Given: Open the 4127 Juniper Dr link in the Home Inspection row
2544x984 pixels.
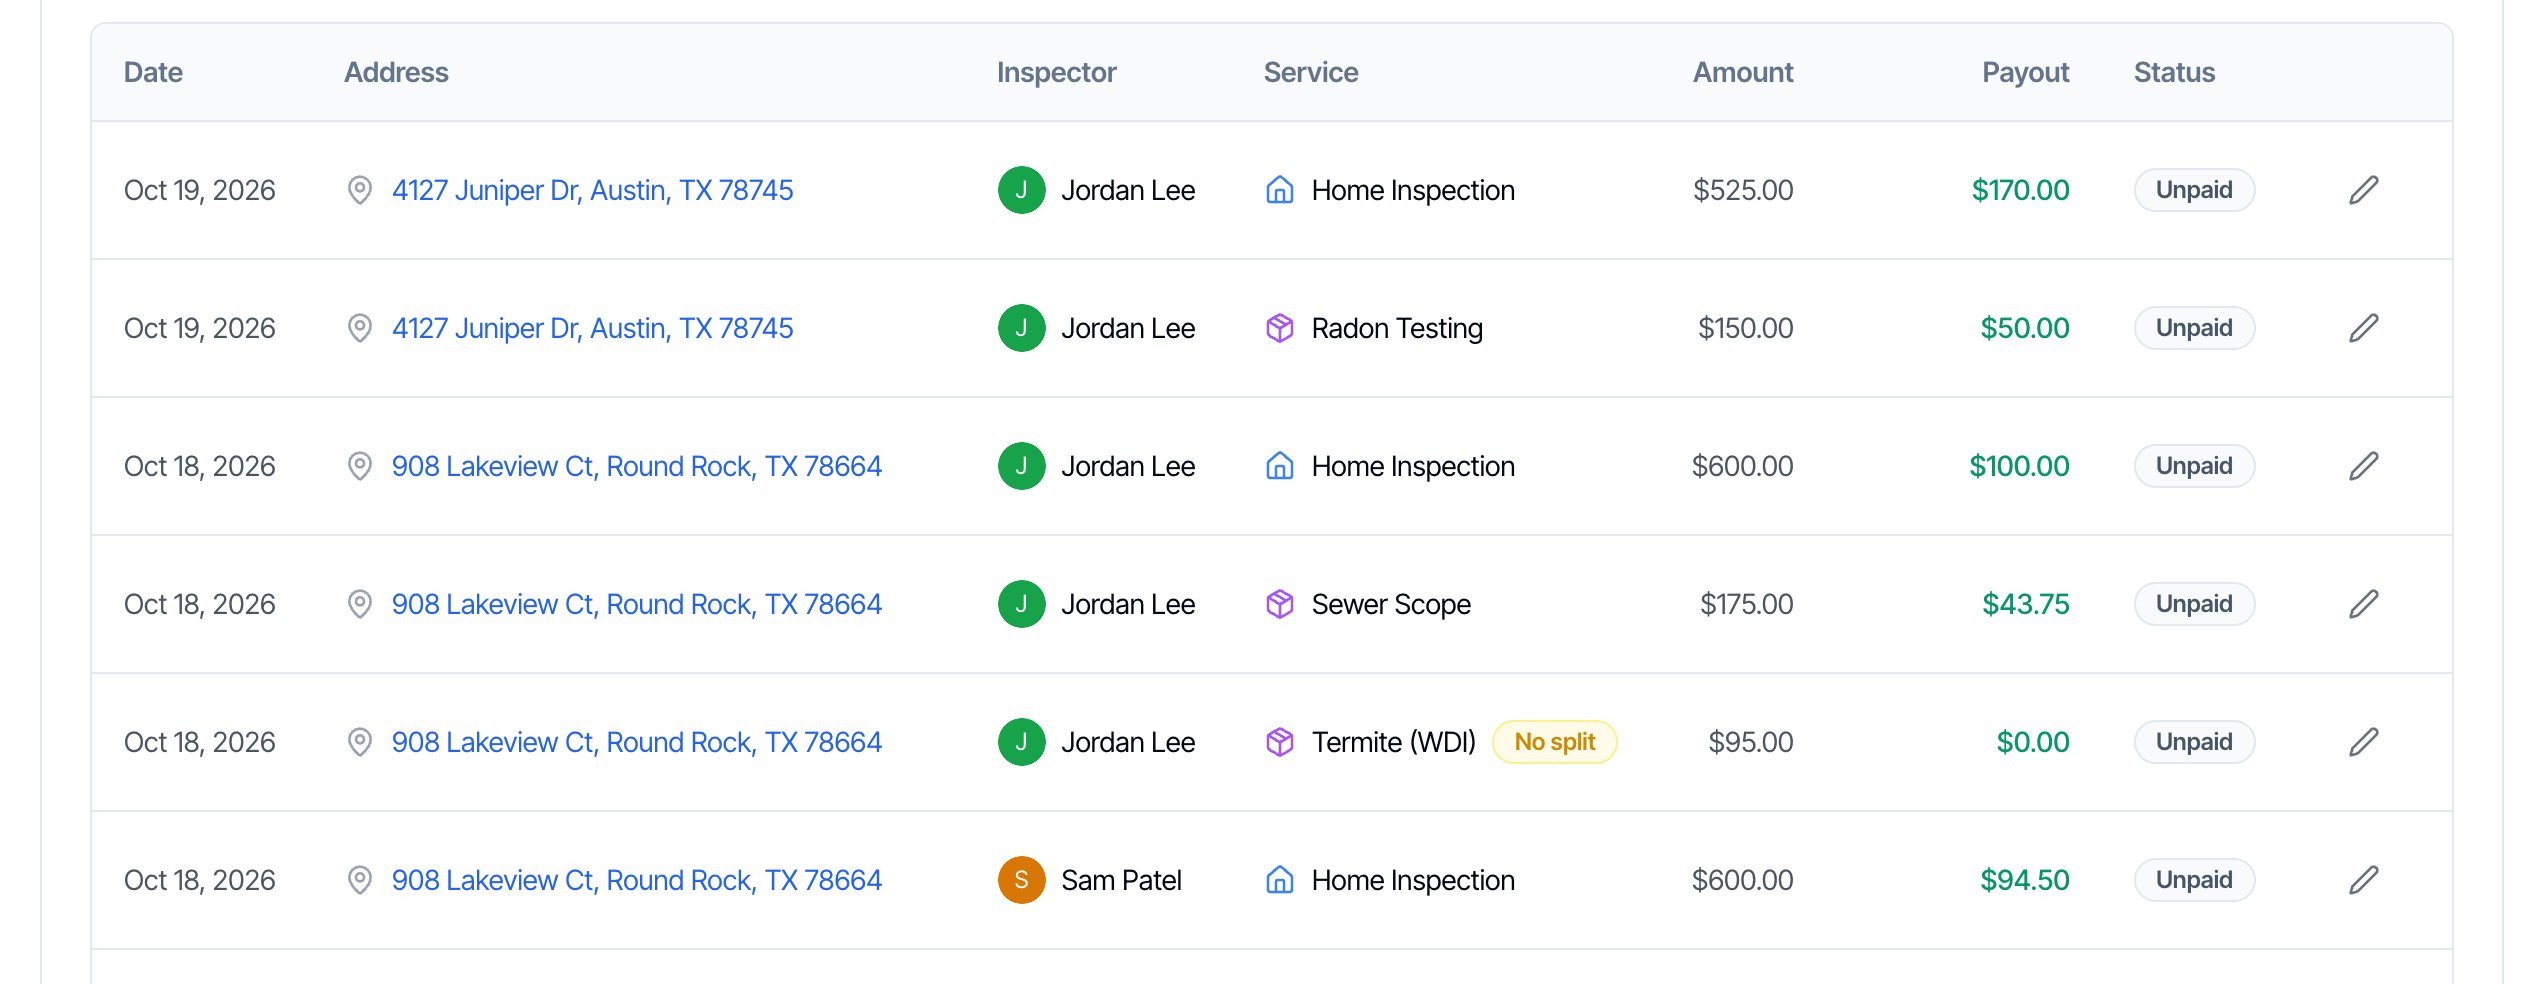Looking at the screenshot, I should (x=592, y=190).
